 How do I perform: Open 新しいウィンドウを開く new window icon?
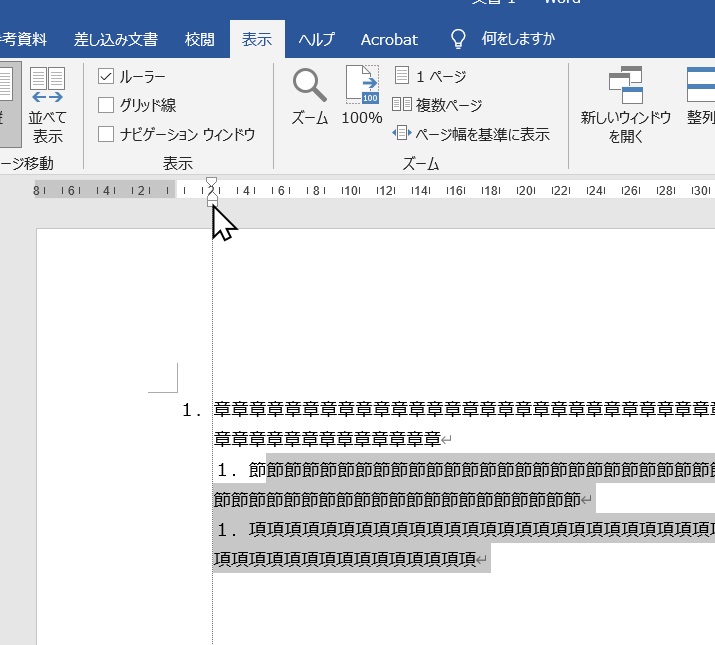click(x=626, y=85)
